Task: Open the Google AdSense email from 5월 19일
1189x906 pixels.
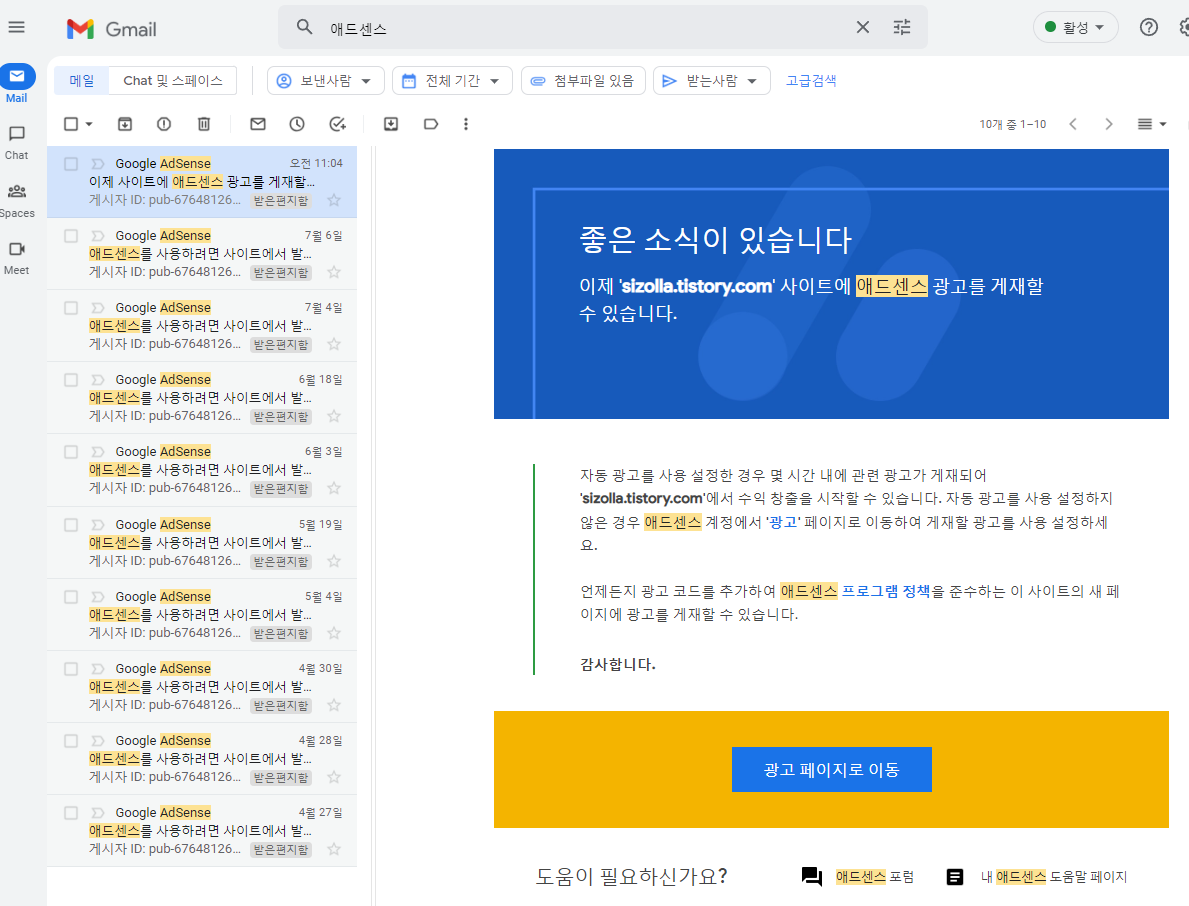Action: 202,543
